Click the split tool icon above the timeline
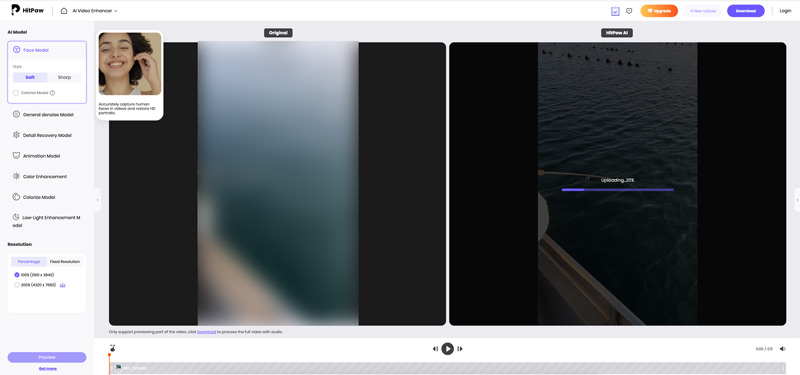Screen dimensions: 800x375 (113, 348)
